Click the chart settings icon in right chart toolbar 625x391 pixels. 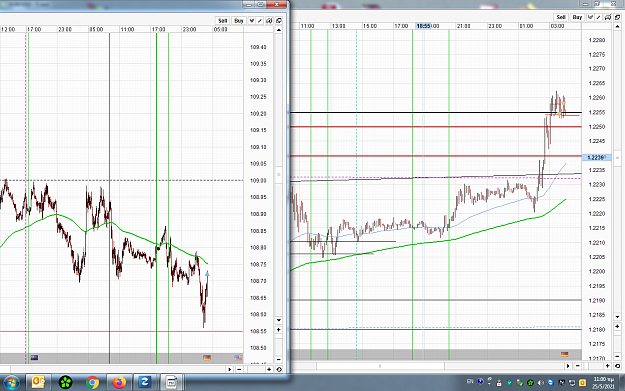coord(608,17)
